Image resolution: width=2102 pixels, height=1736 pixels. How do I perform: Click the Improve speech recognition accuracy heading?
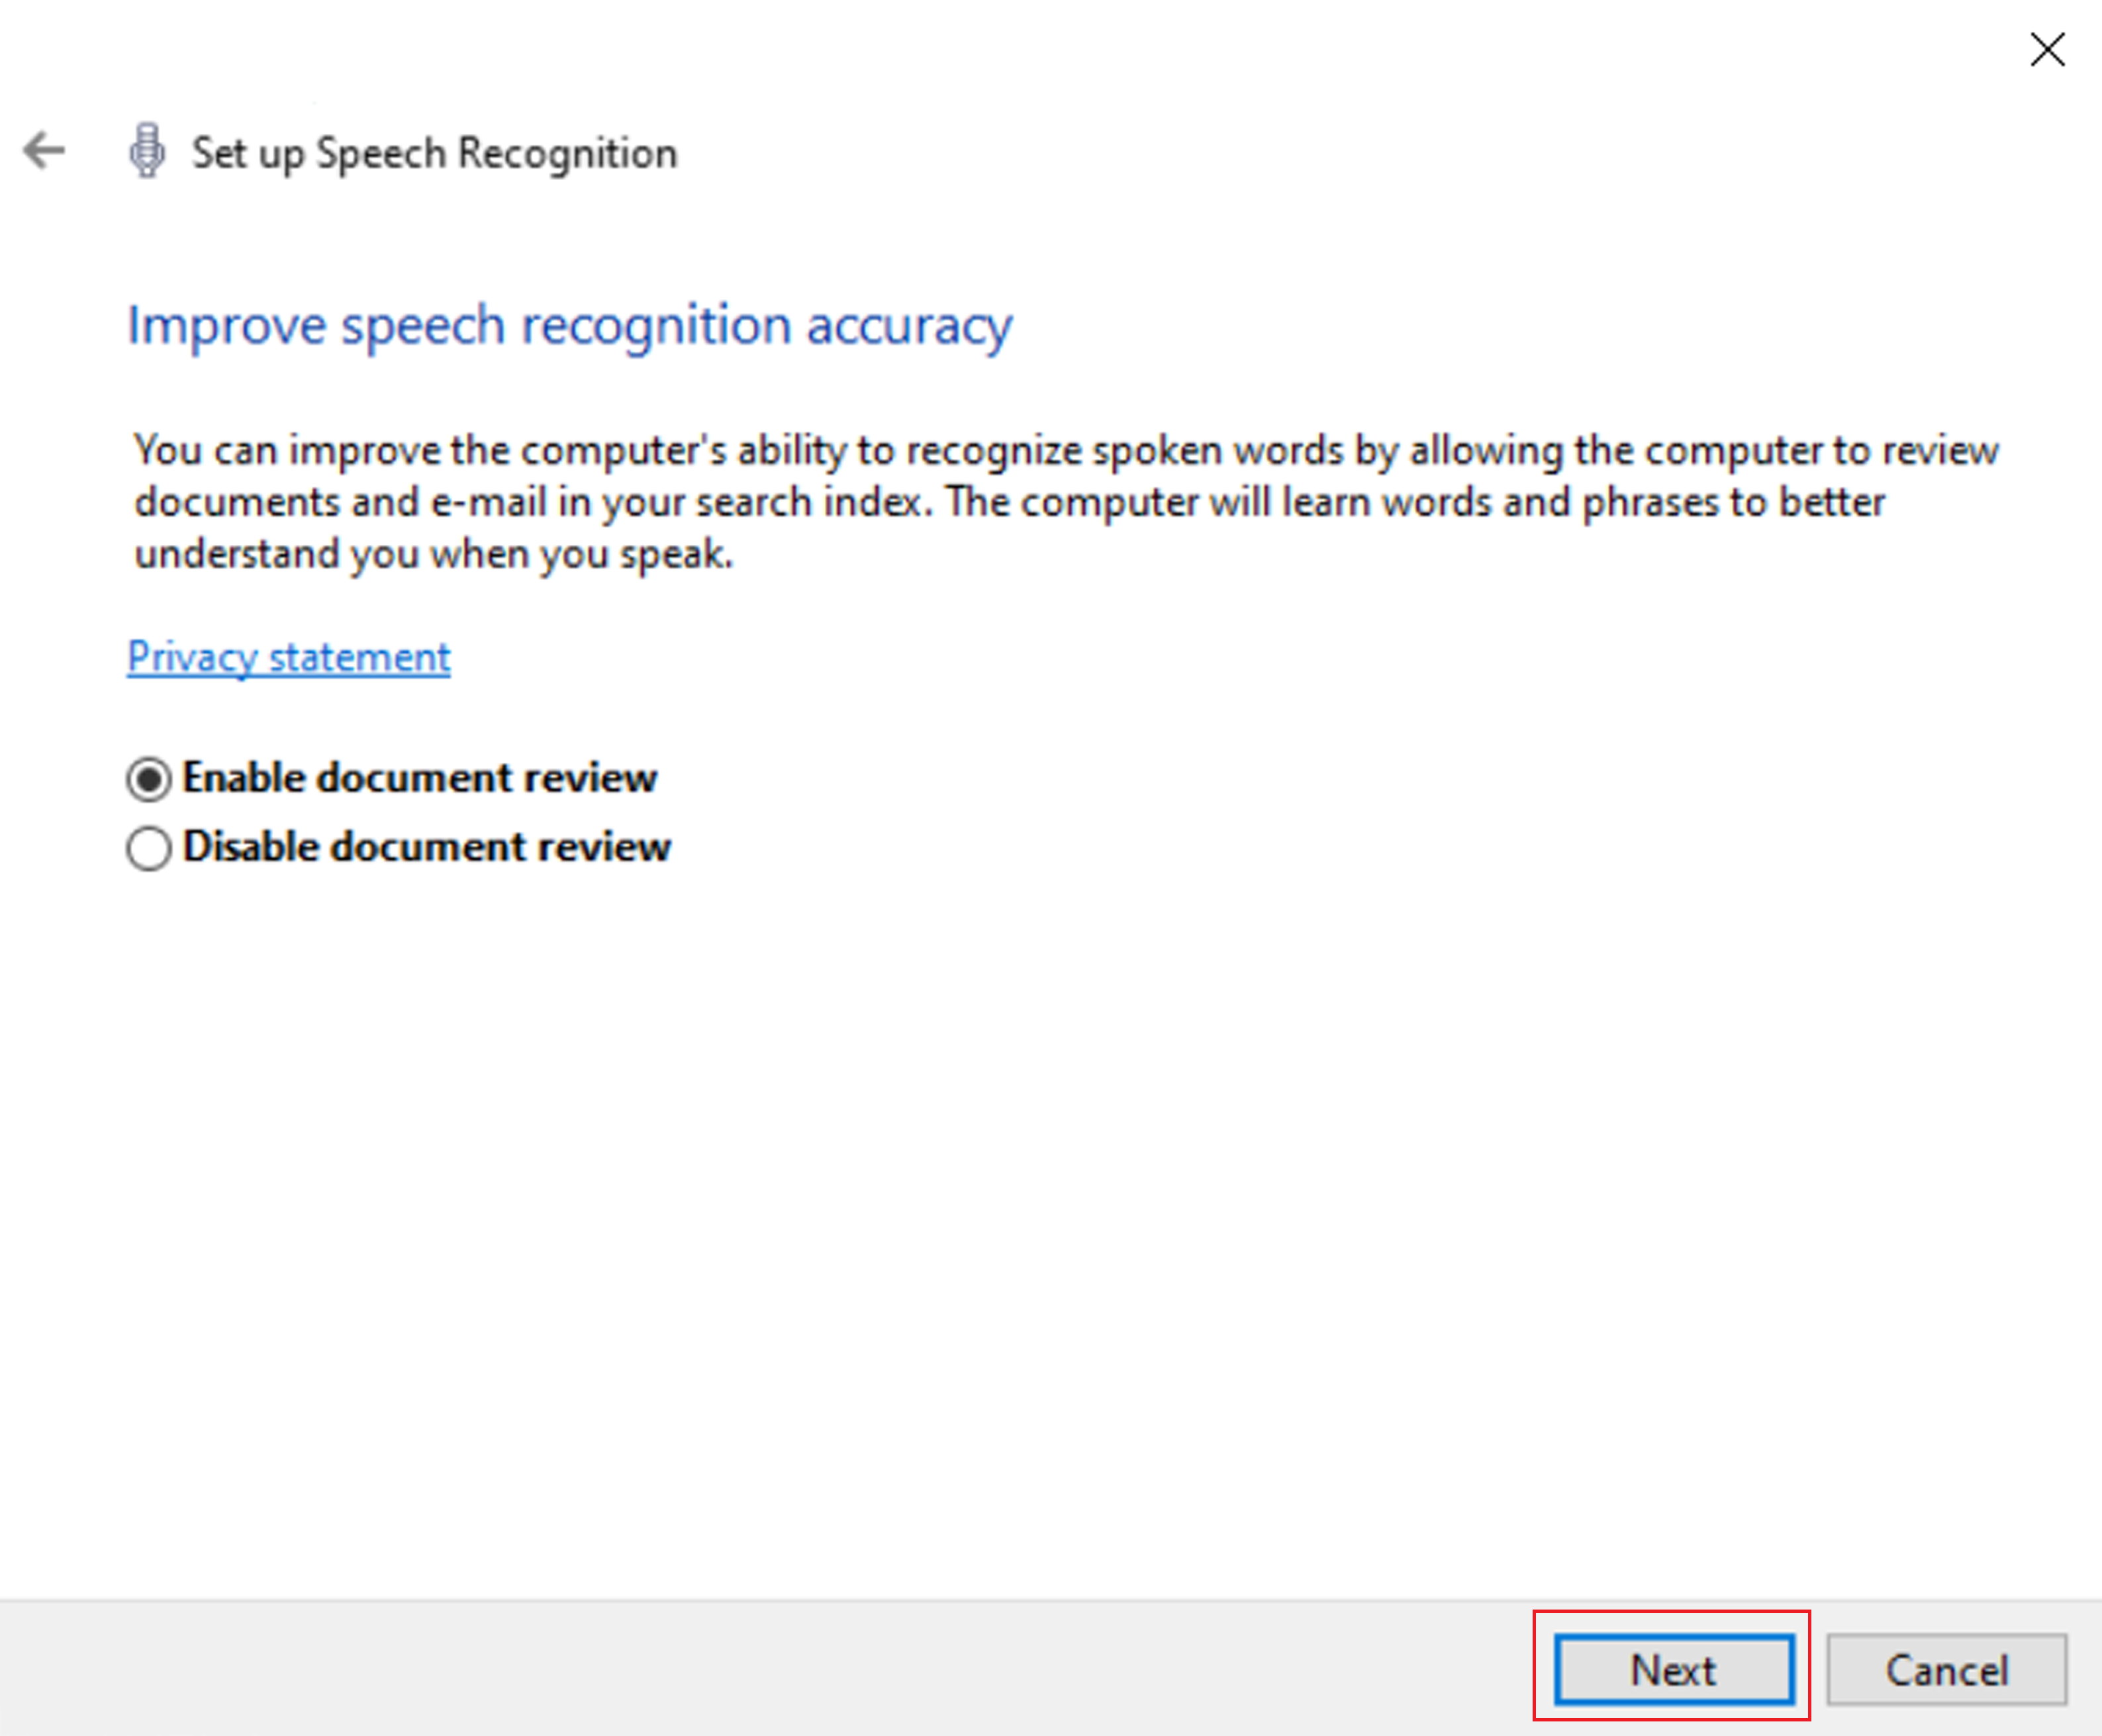point(569,324)
